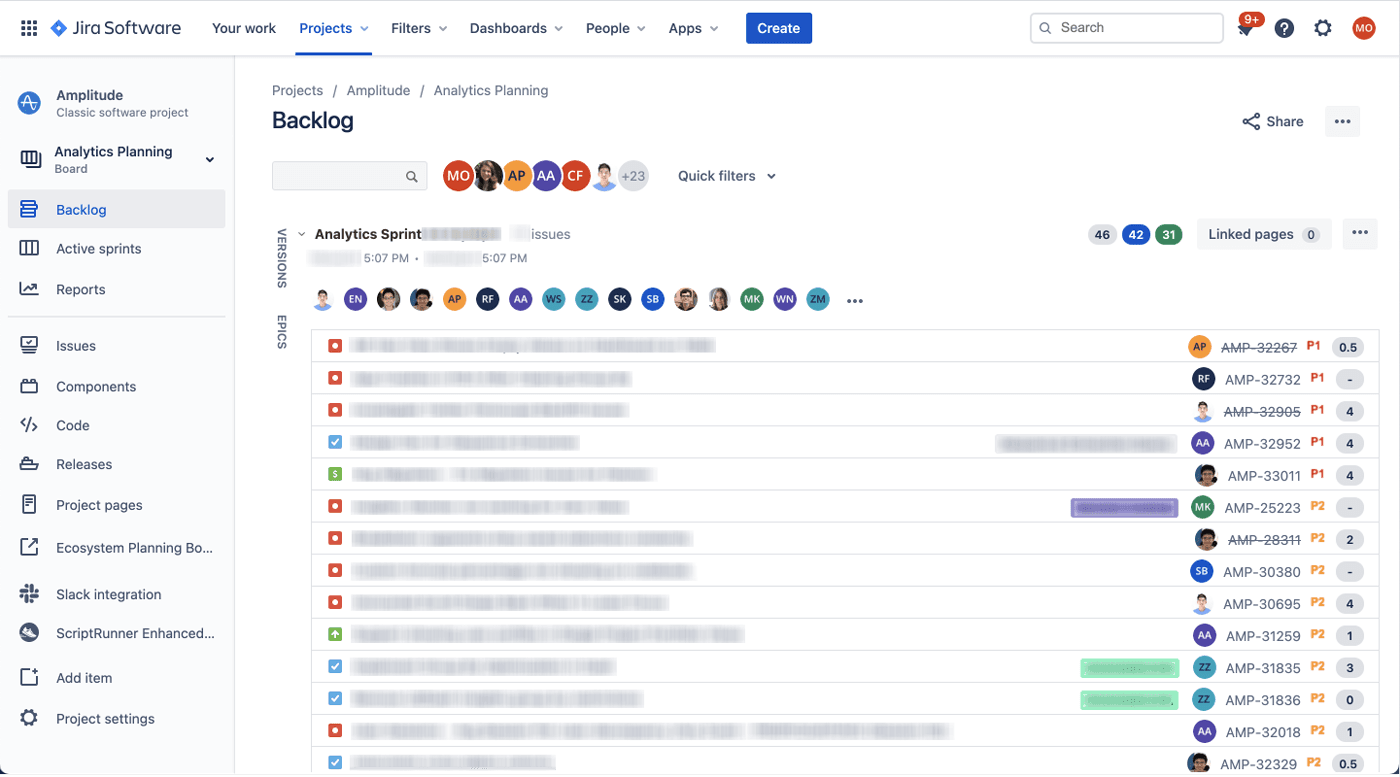Show the +23 more assignees filter

[x=633, y=176]
